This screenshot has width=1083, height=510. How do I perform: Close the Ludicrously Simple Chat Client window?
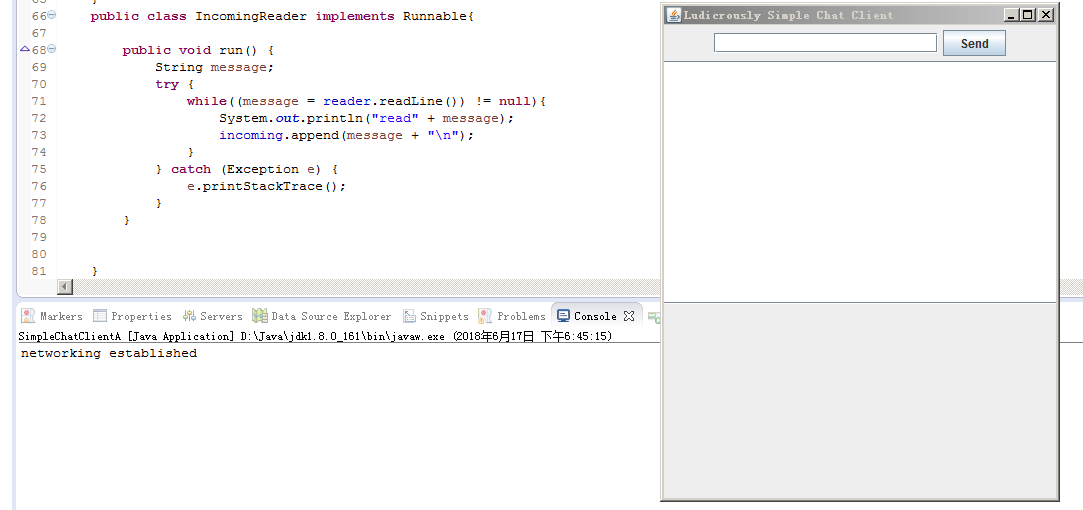click(x=1046, y=15)
